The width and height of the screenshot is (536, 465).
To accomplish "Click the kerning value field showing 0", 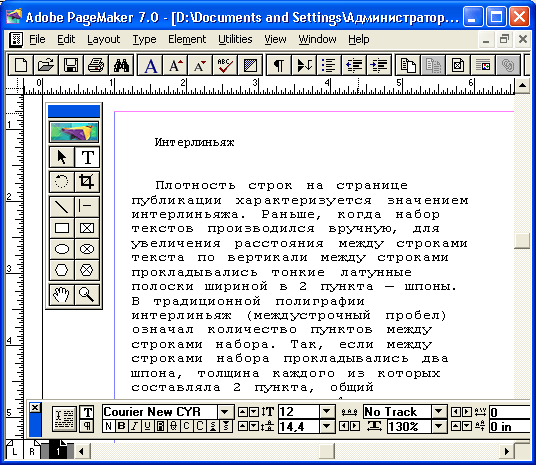I will (510, 412).
